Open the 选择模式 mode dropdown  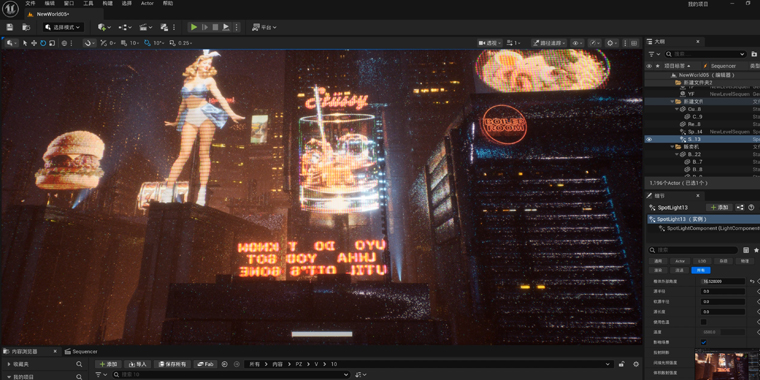click(x=63, y=27)
